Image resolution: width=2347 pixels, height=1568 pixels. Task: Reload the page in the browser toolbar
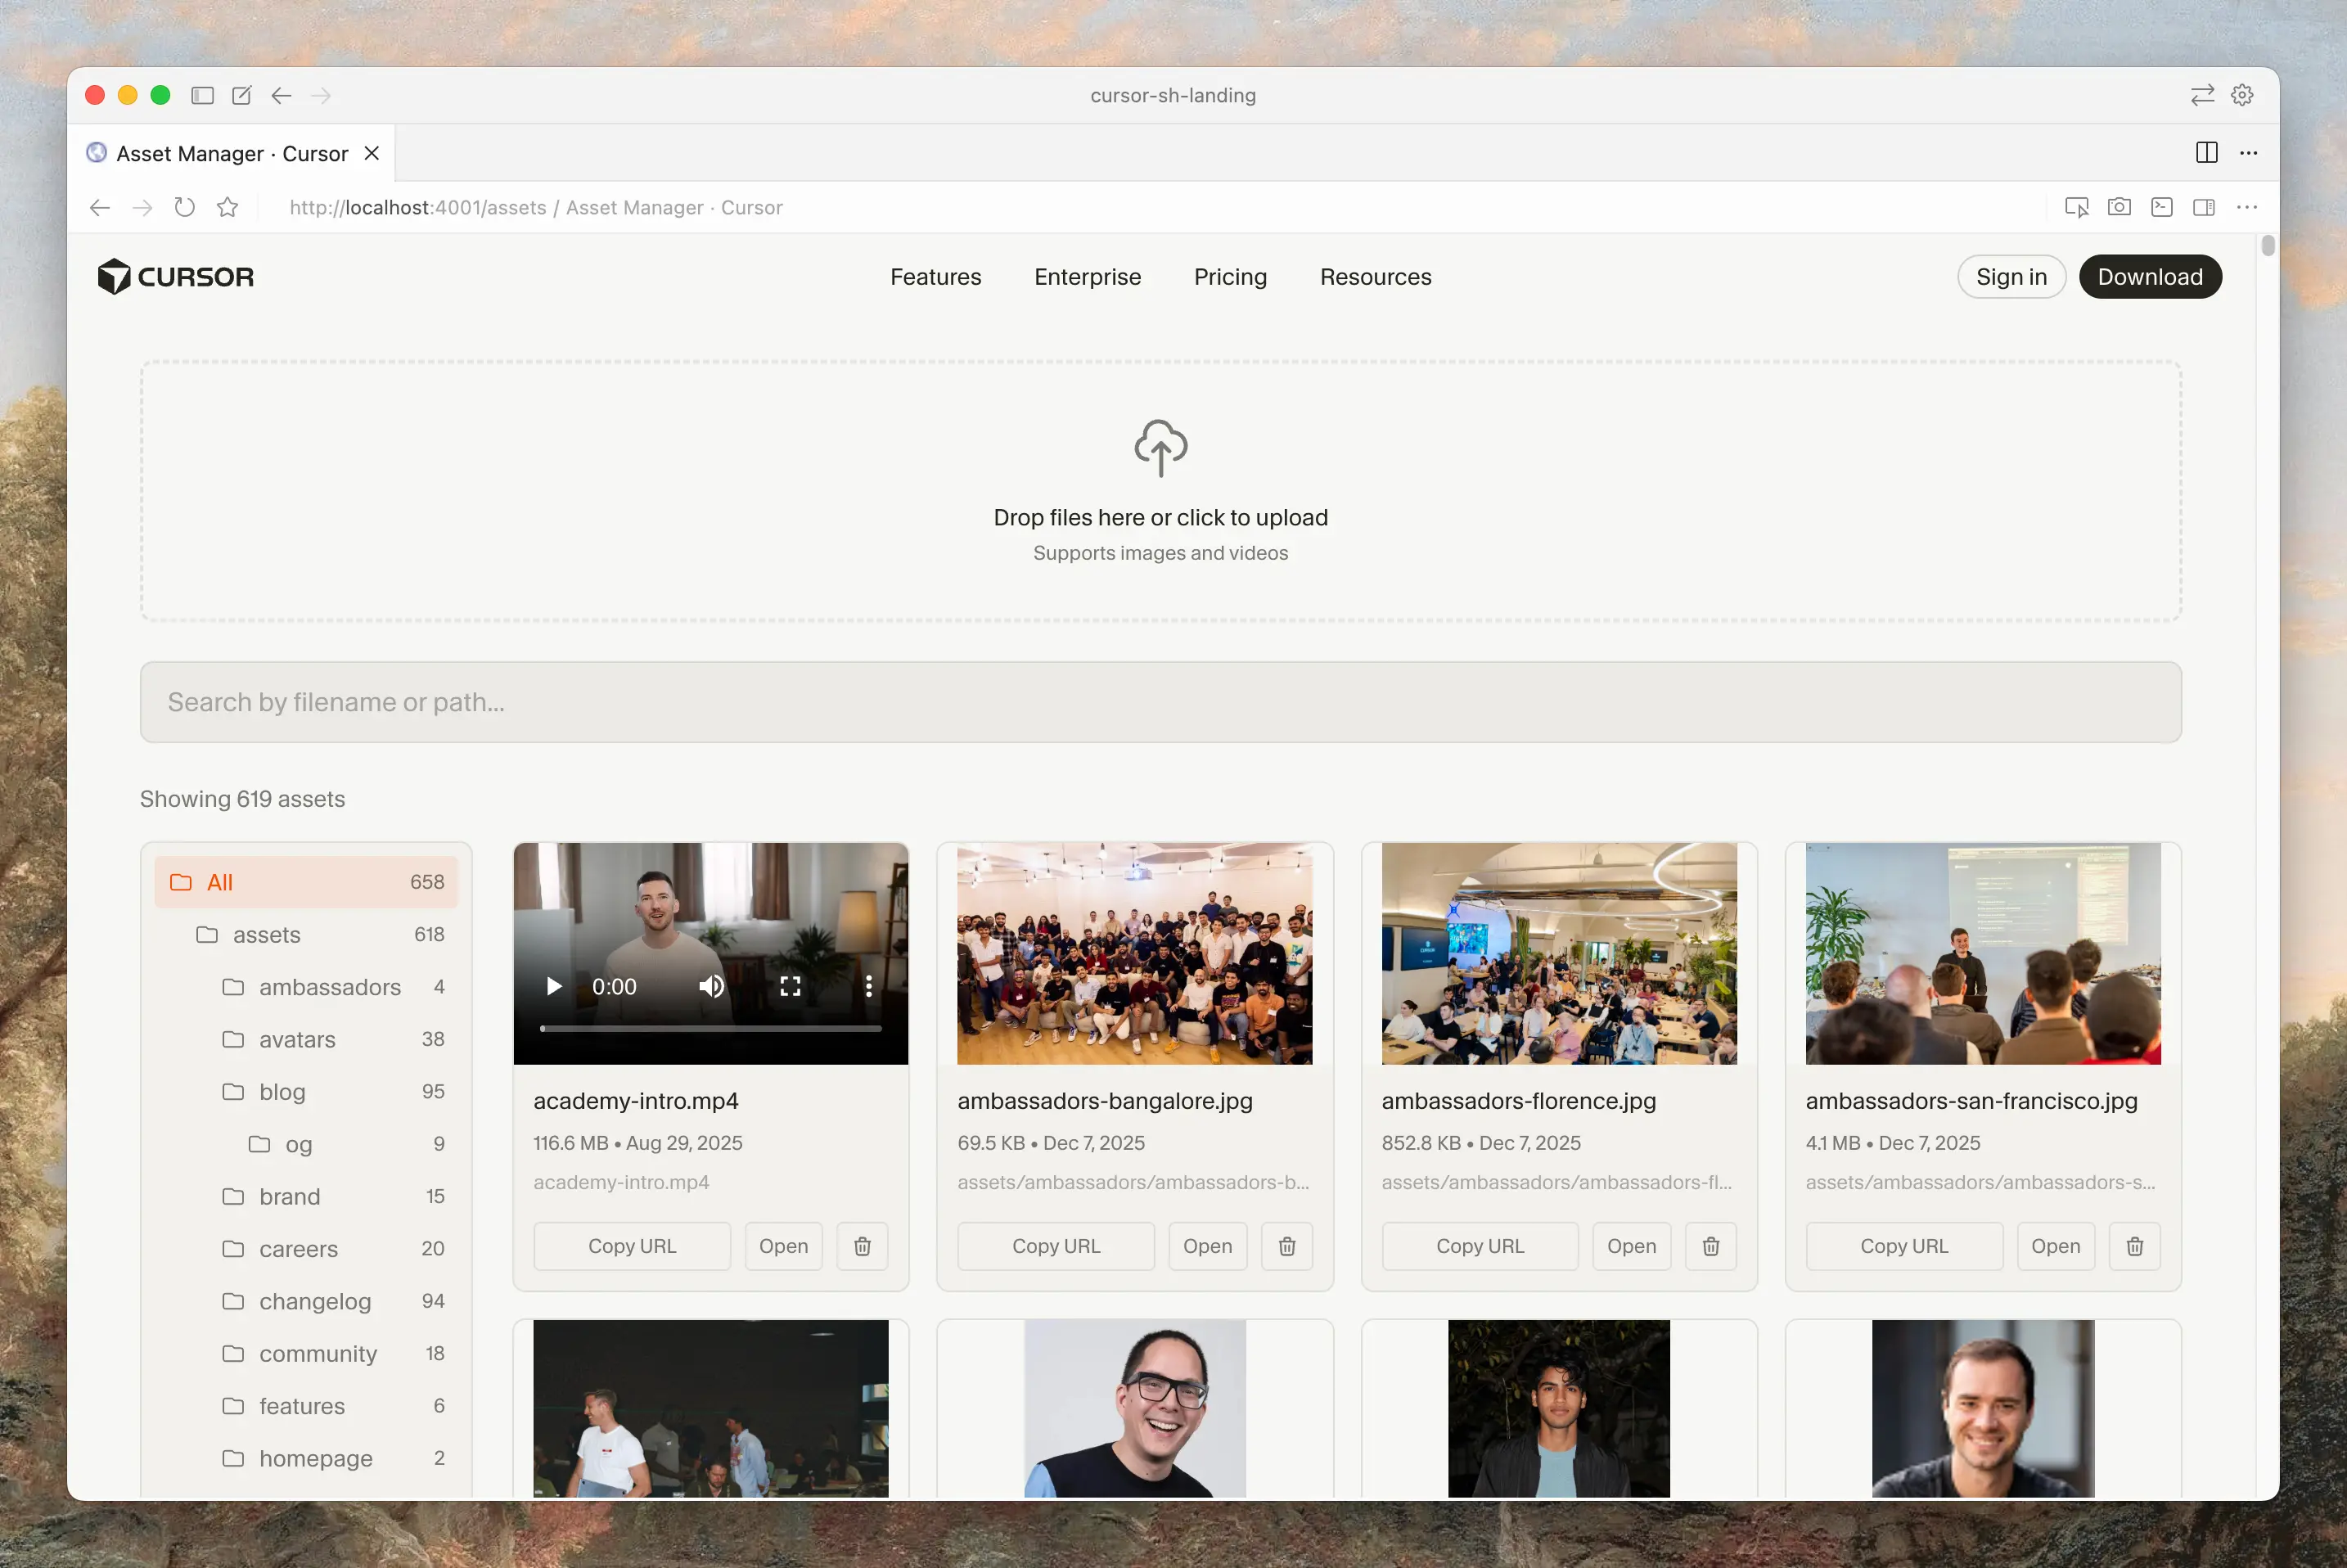(x=185, y=207)
